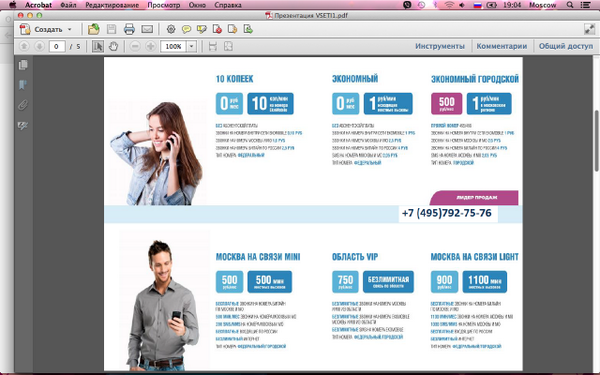Viewport: 600px width, 375px height.
Task: Save the file using the floppy icon
Action: click(x=111, y=29)
